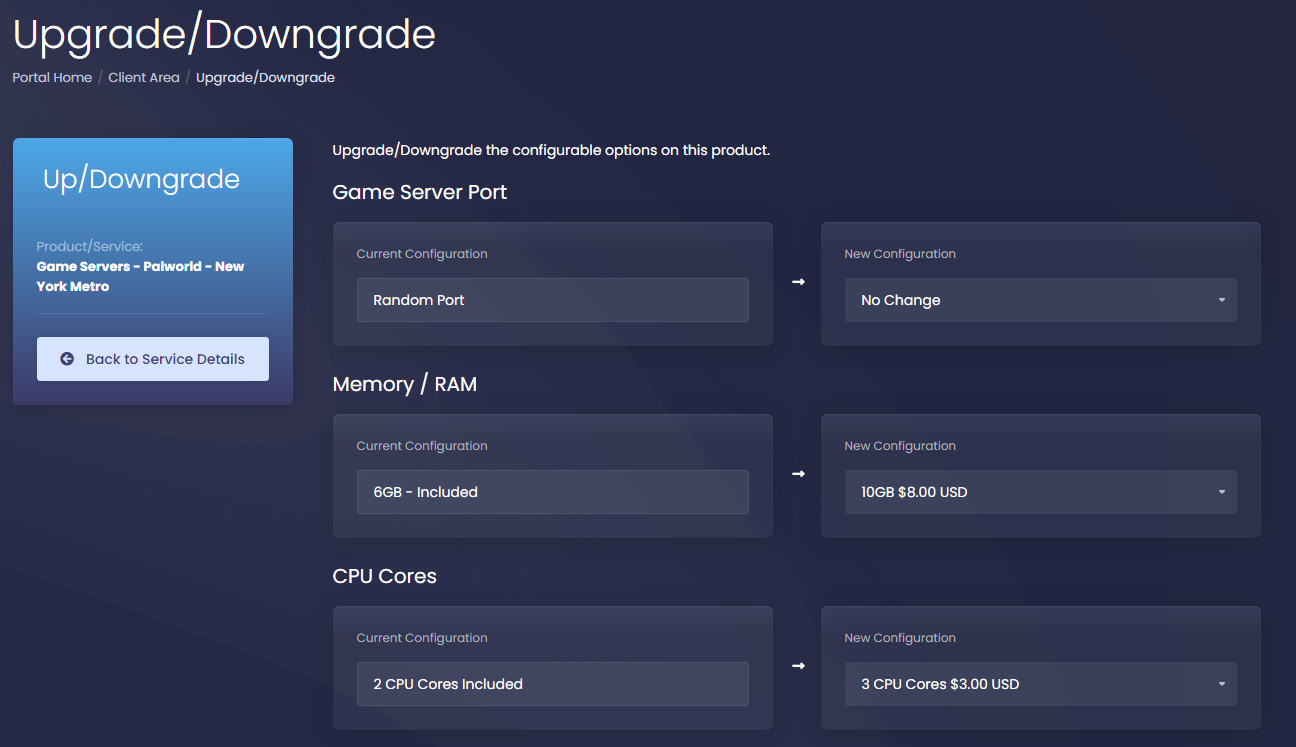Select the Upgrade/Downgrade breadcrumb item
The width and height of the screenshot is (1296, 747).
tap(265, 77)
